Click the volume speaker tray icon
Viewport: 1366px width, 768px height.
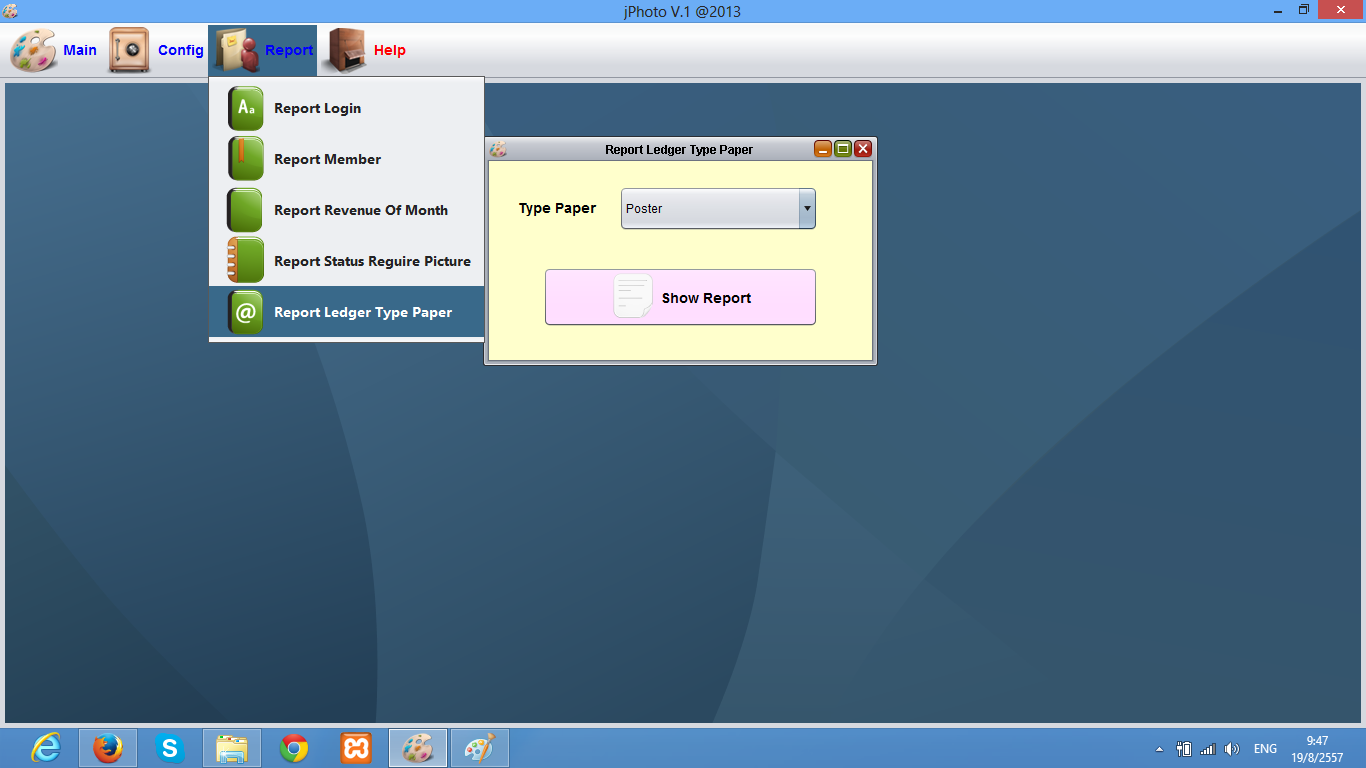[x=1232, y=748]
